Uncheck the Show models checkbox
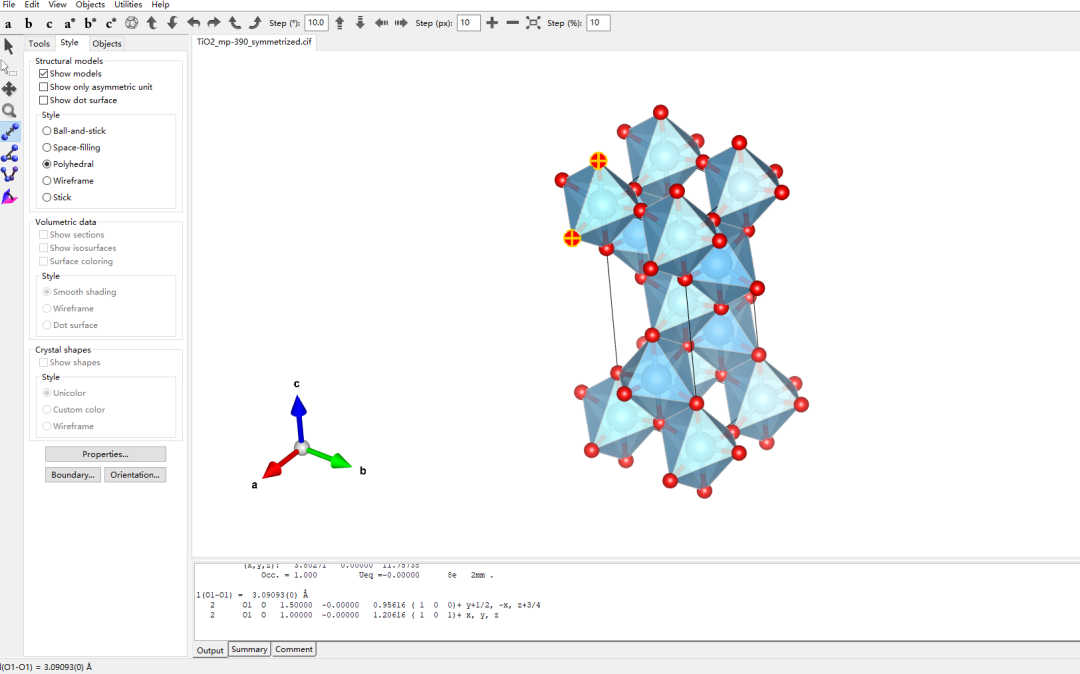Image resolution: width=1080 pixels, height=674 pixels. [44, 74]
